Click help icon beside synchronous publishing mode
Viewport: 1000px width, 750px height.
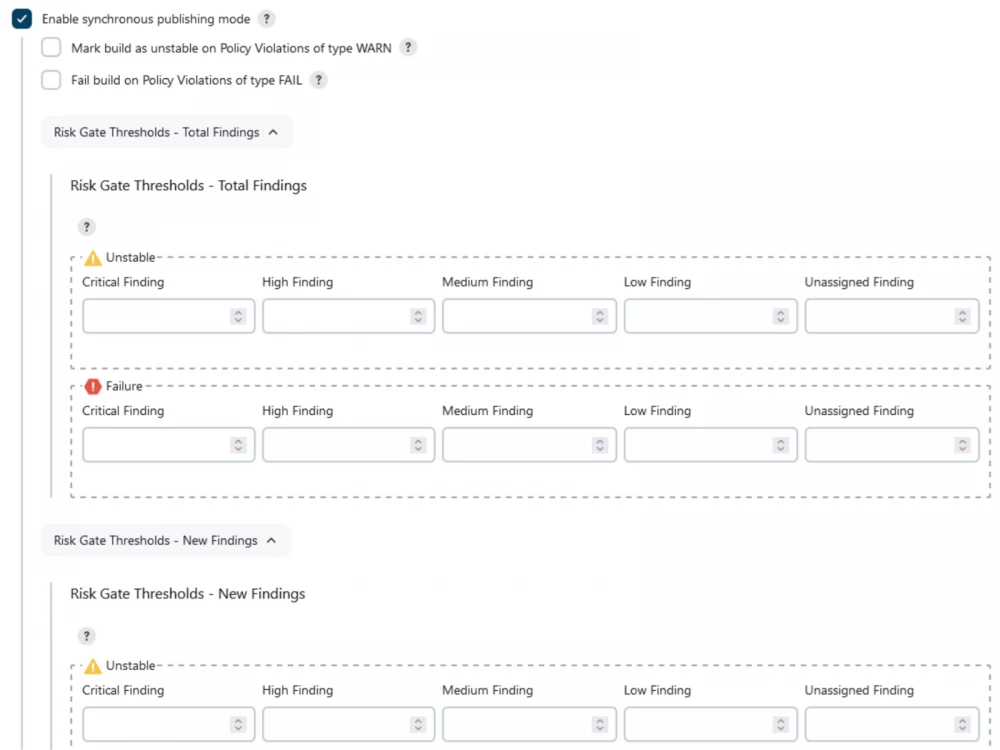[x=266, y=19]
